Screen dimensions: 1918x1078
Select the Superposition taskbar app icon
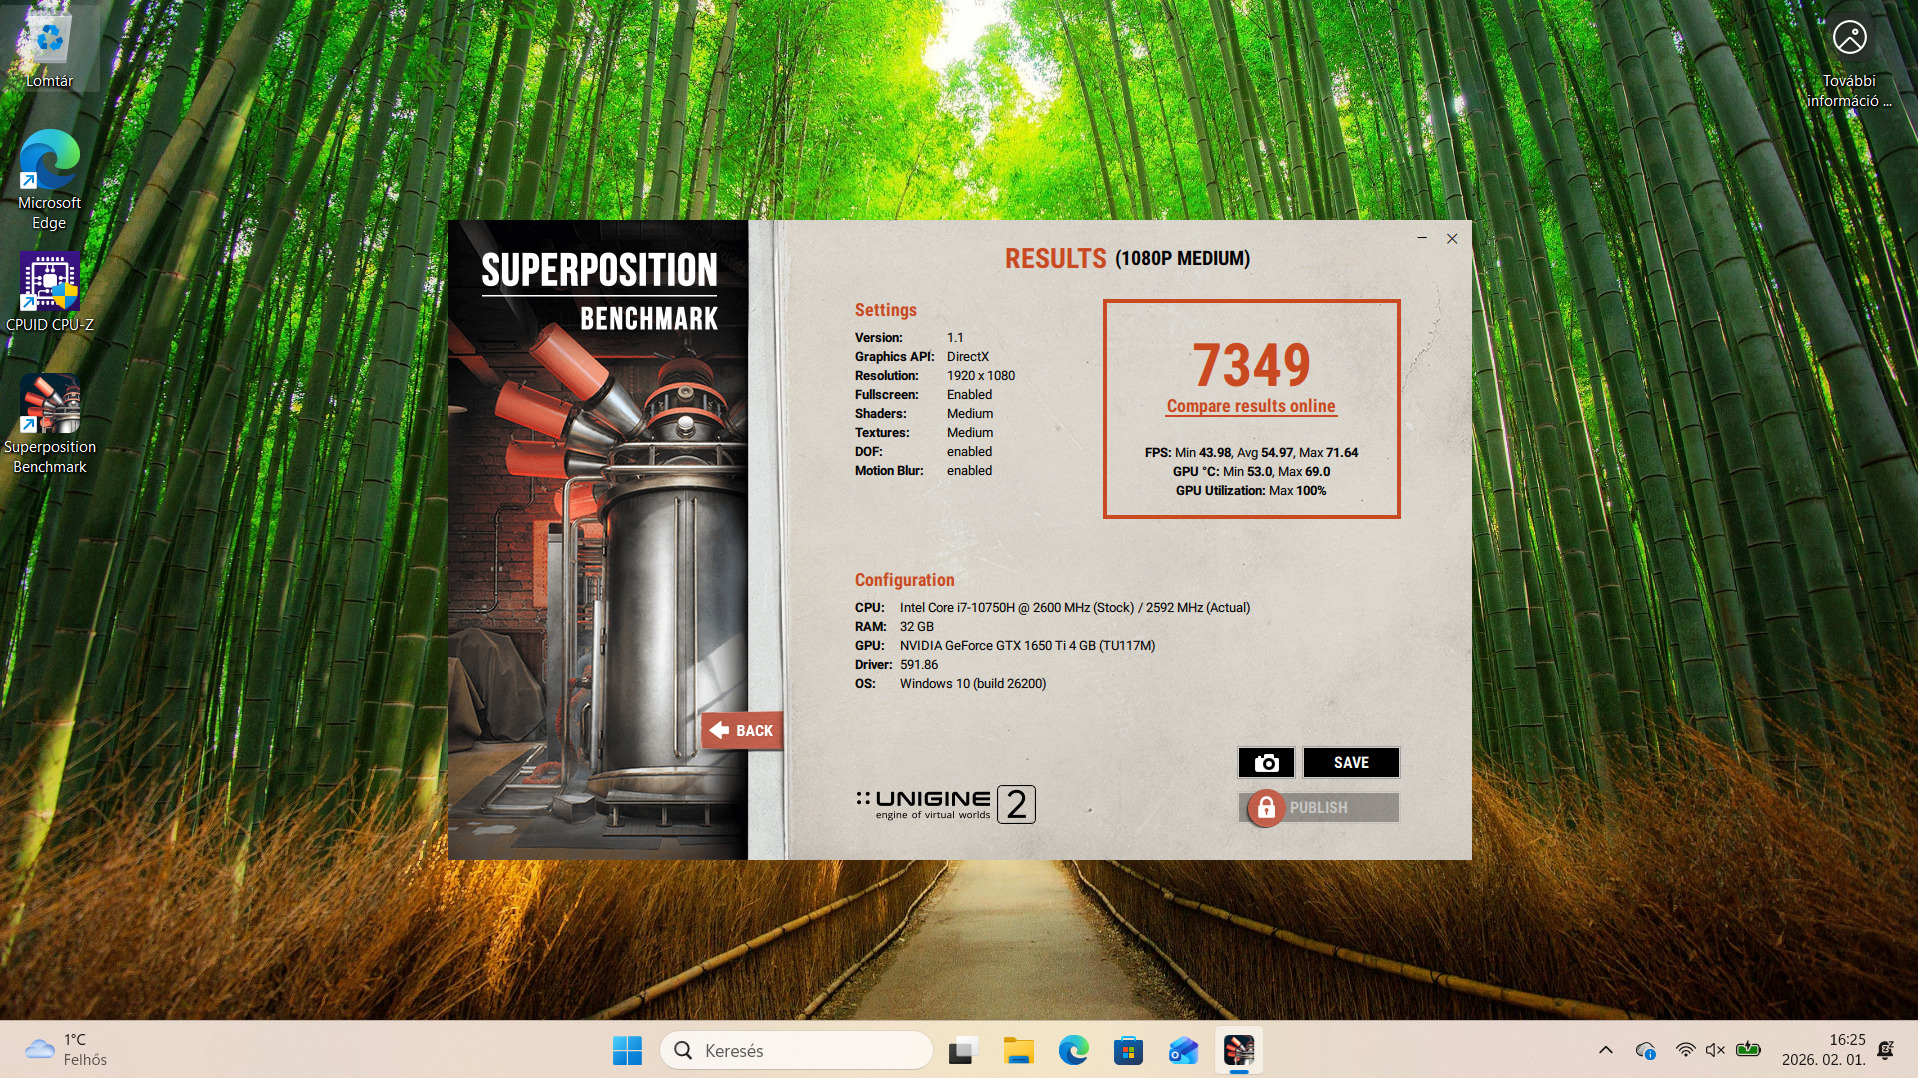pos(1239,1051)
